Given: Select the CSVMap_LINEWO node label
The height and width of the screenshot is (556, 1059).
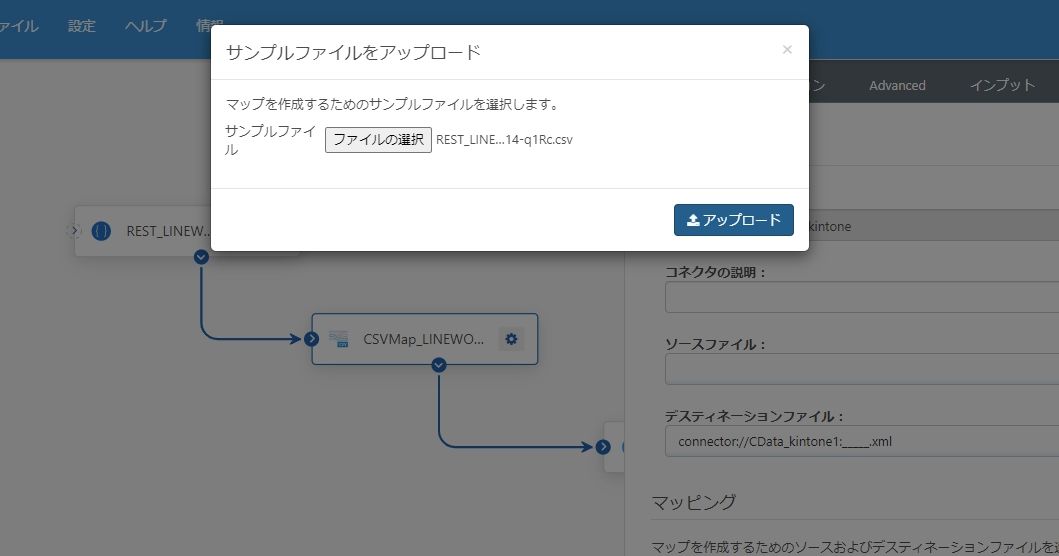Looking at the screenshot, I should (x=423, y=339).
